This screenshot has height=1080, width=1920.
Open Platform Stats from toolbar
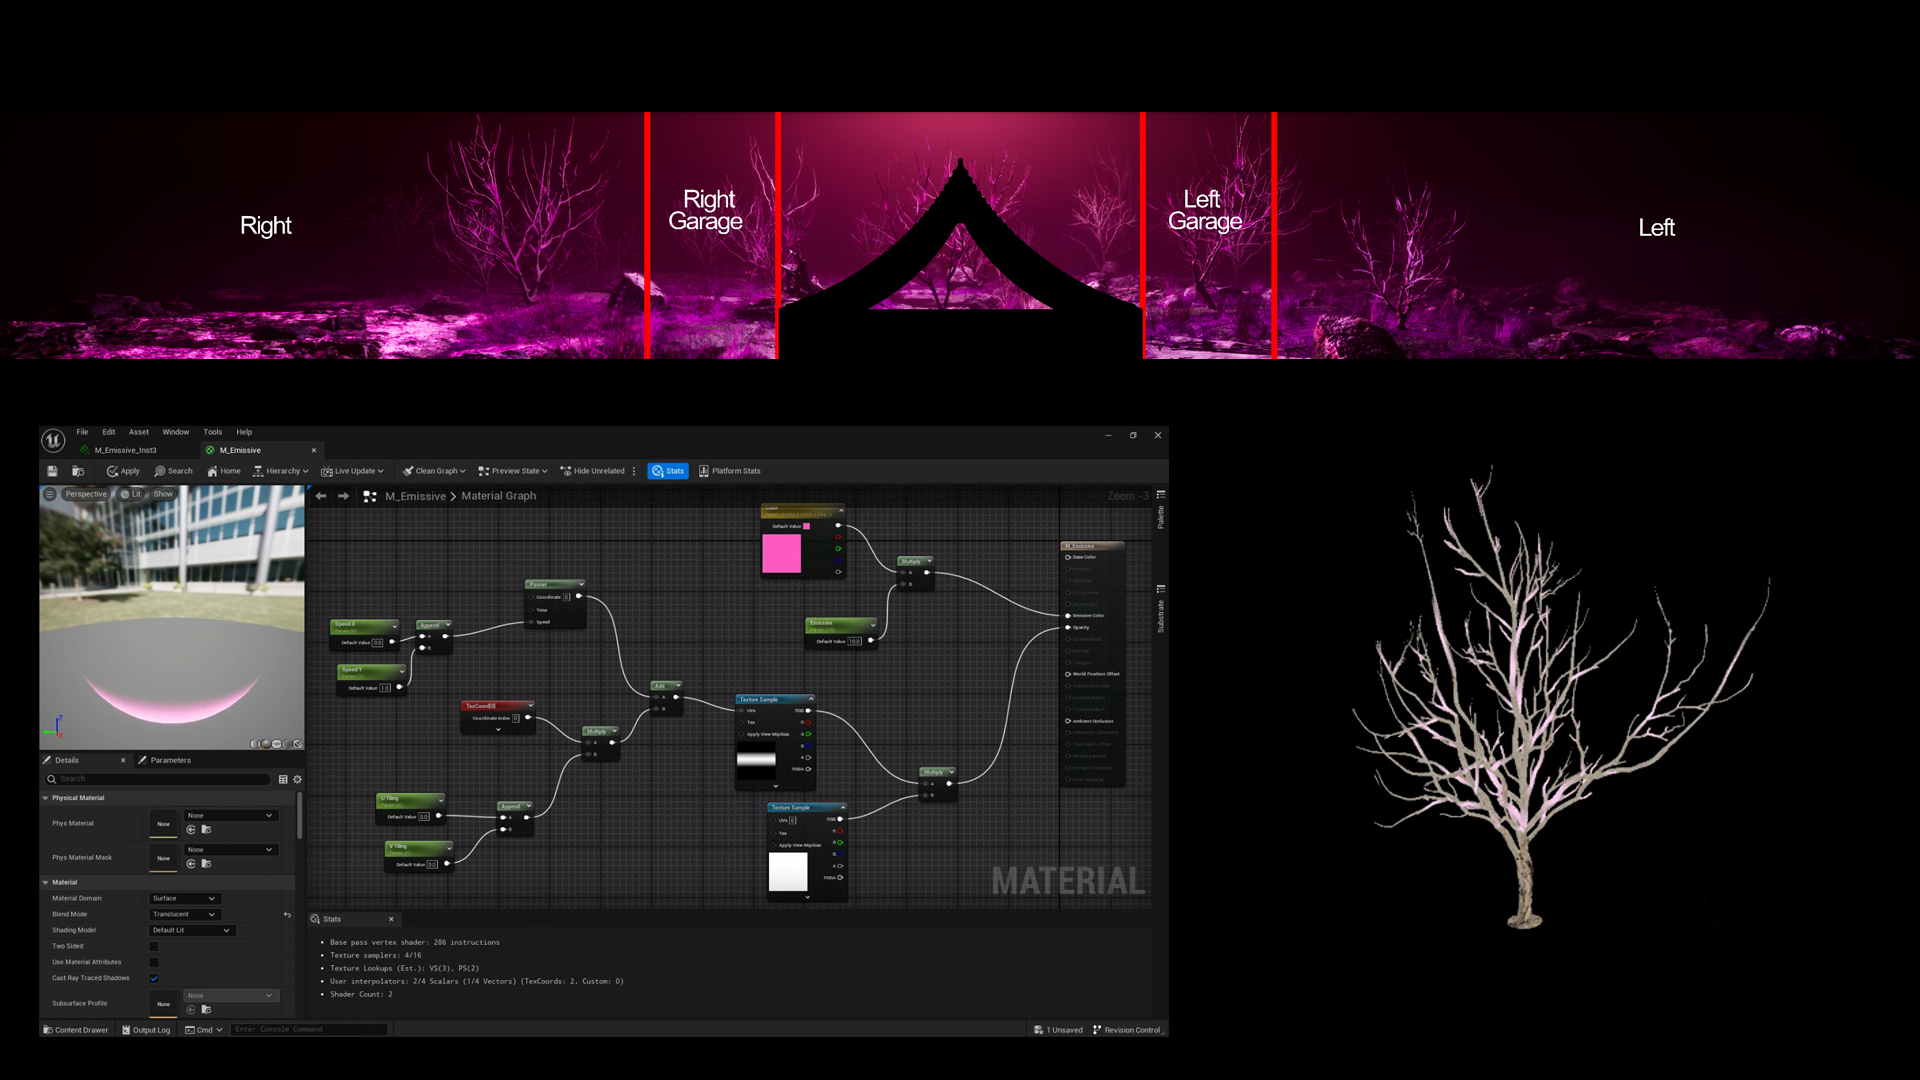coord(730,471)
